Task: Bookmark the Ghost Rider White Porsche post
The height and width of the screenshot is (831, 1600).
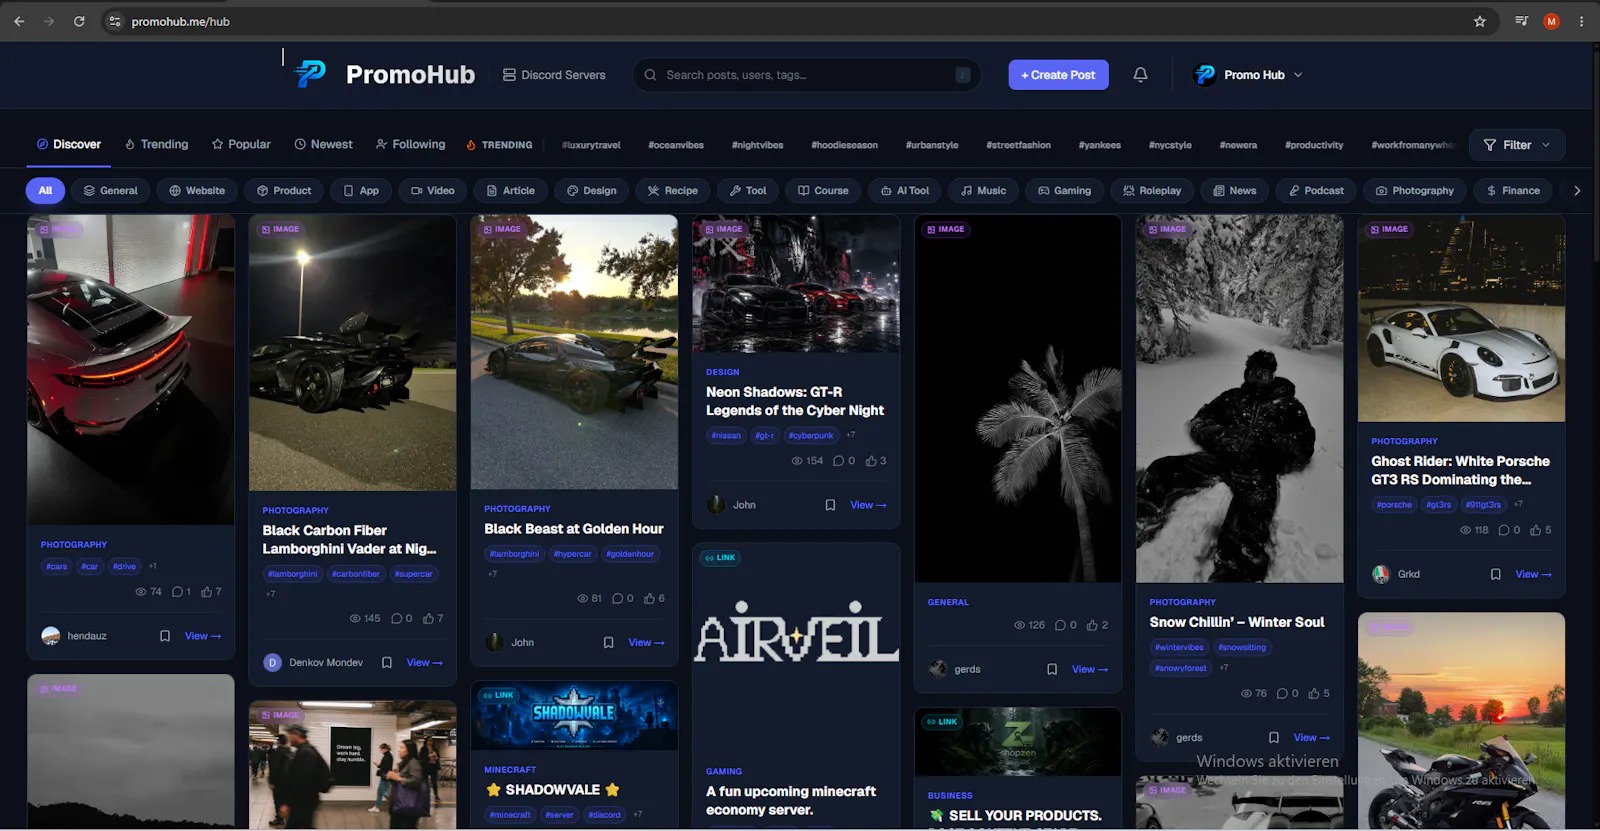Action: pos(1496,575)
